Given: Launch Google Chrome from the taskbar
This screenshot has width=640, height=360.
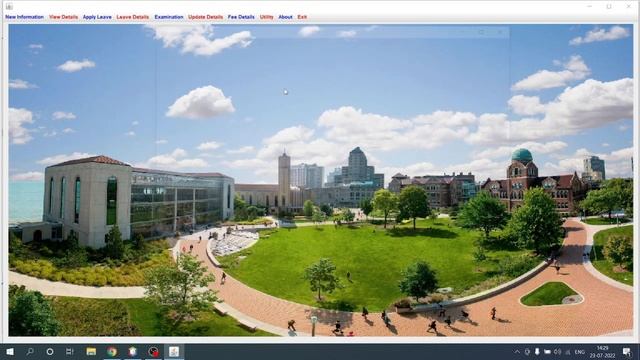Looking at the screenshot, I should pos(112,351).
